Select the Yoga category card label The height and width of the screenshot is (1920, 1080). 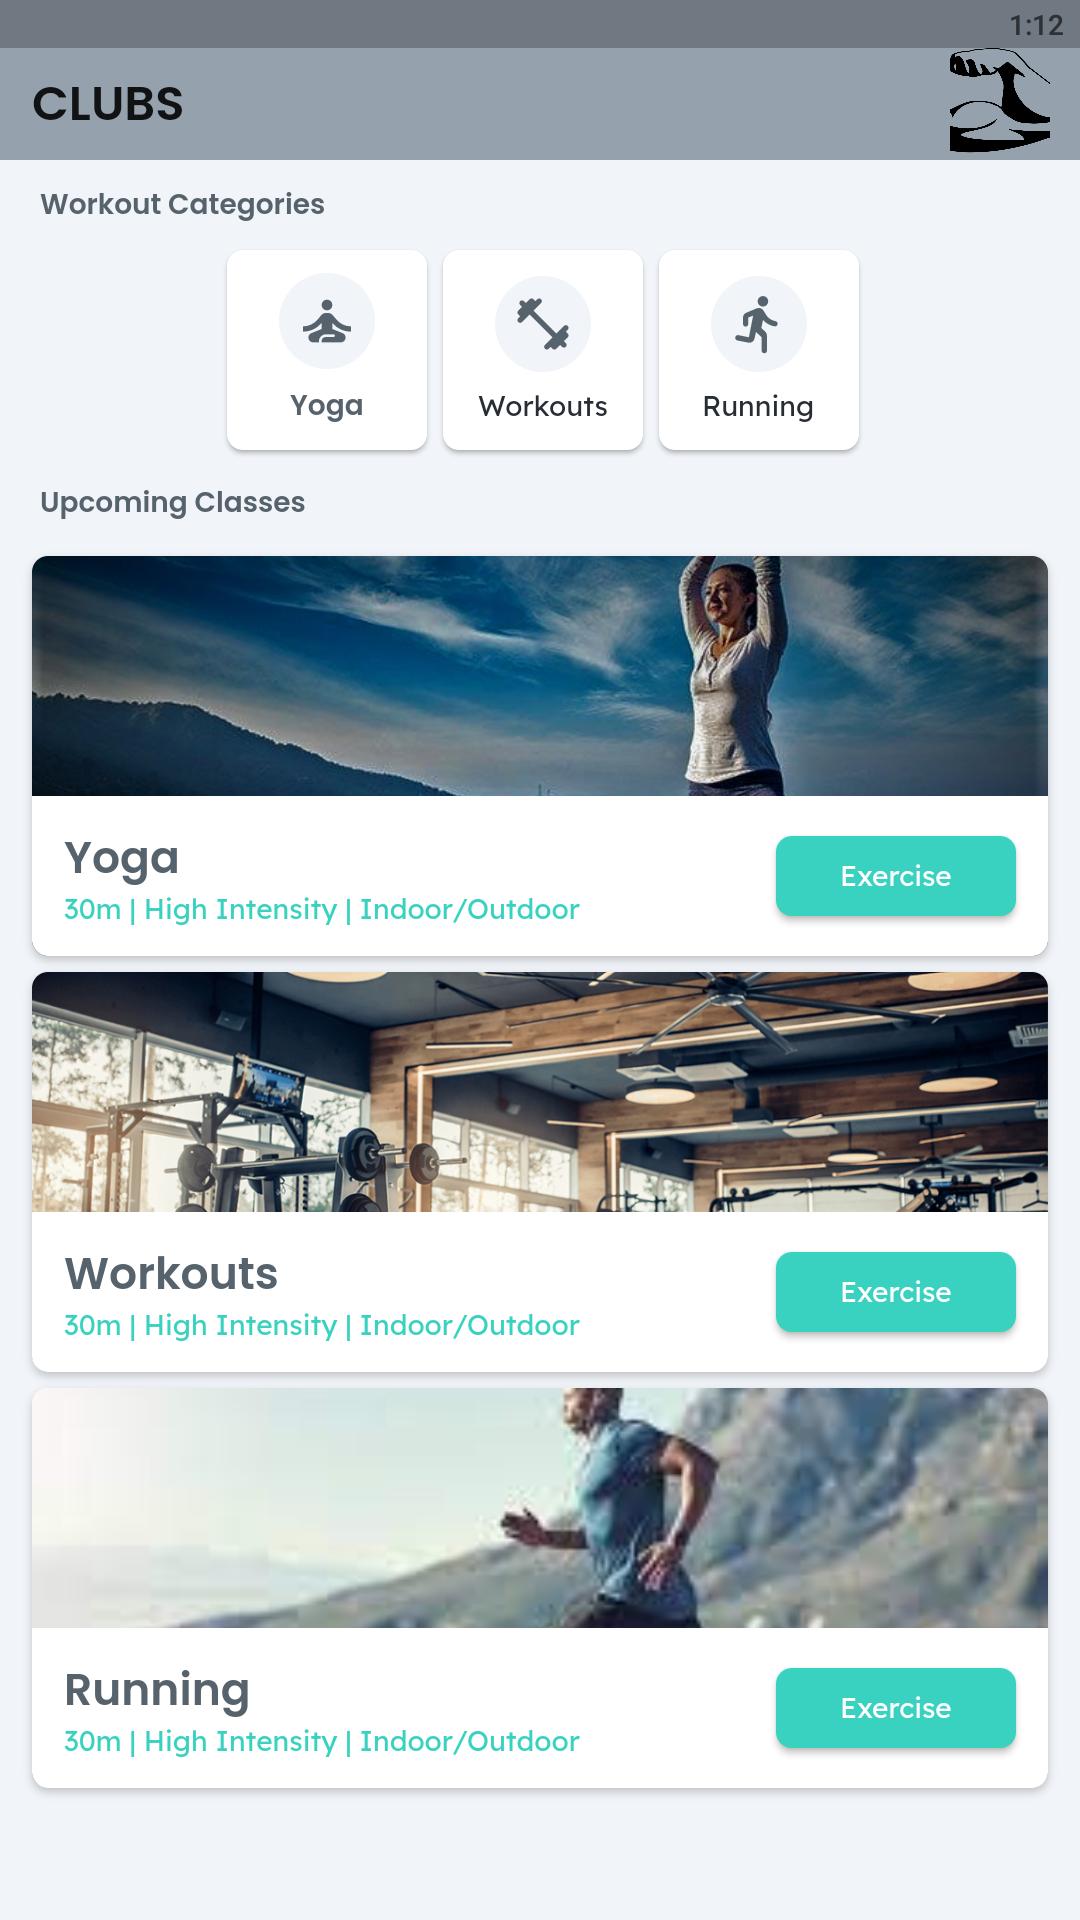326,406
